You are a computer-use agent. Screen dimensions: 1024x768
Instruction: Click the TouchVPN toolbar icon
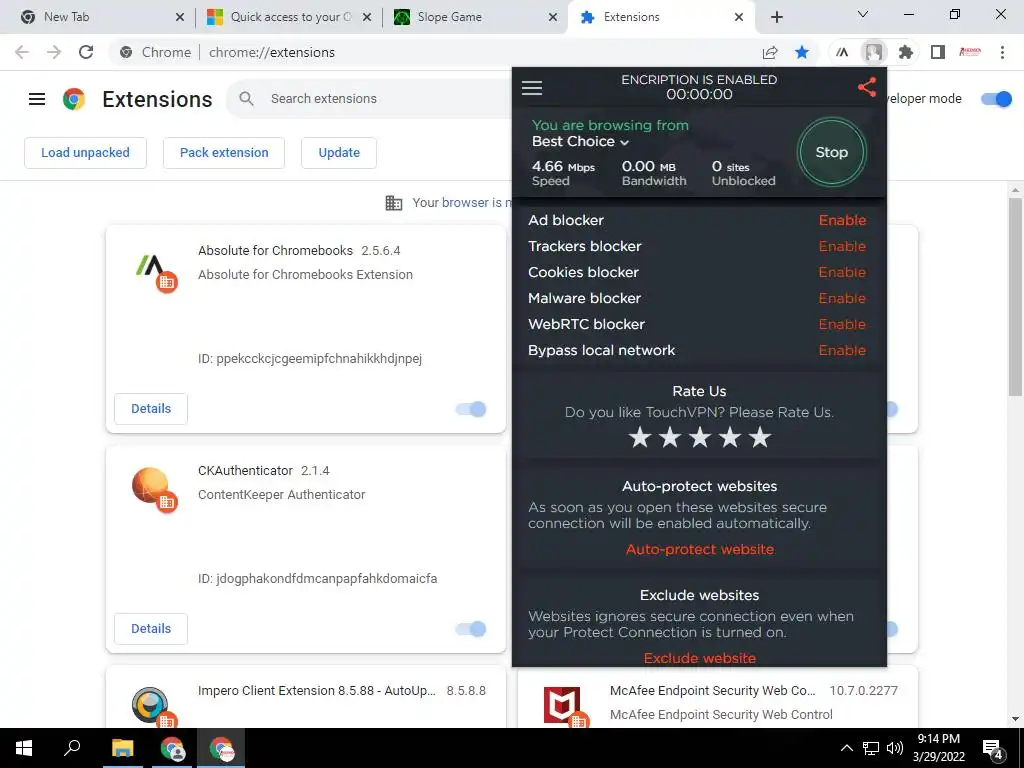pos(874,52)
